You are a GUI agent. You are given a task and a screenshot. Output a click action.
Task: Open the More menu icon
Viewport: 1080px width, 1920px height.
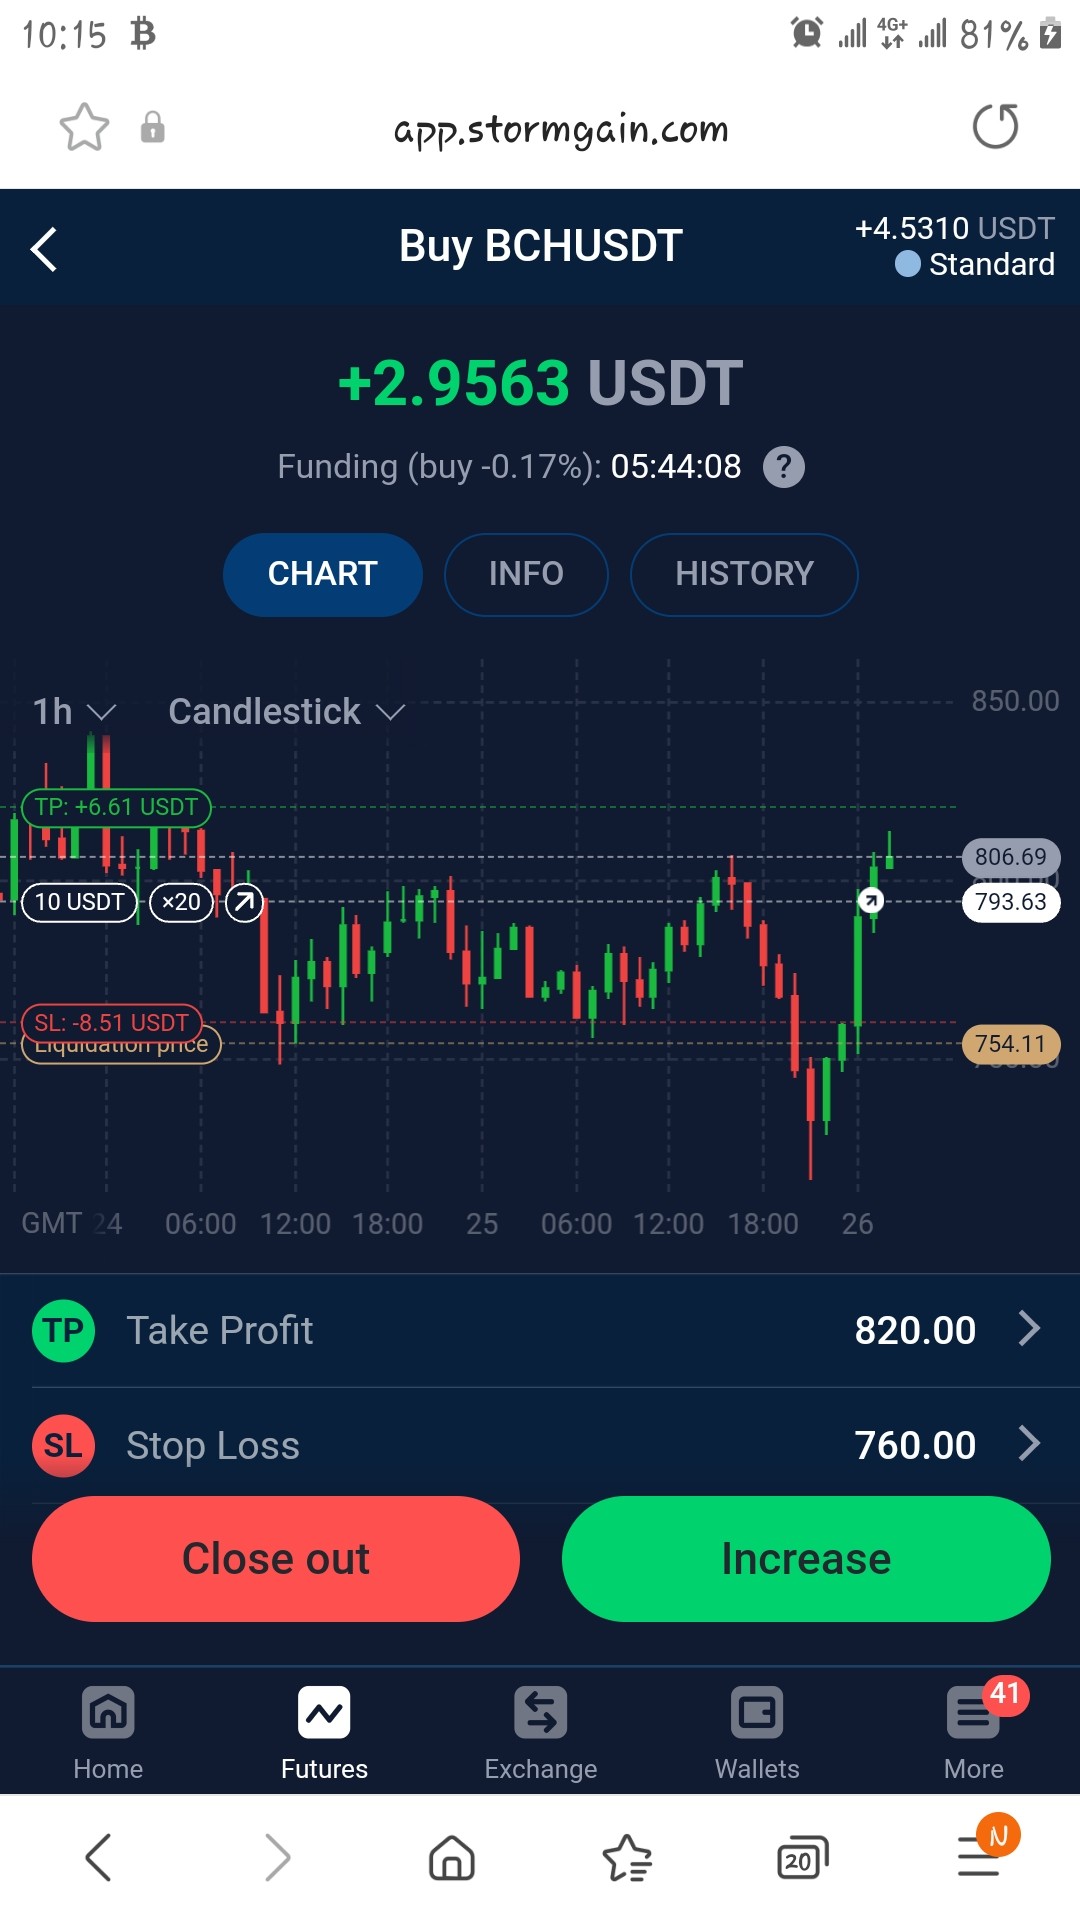click(973, 1713)
